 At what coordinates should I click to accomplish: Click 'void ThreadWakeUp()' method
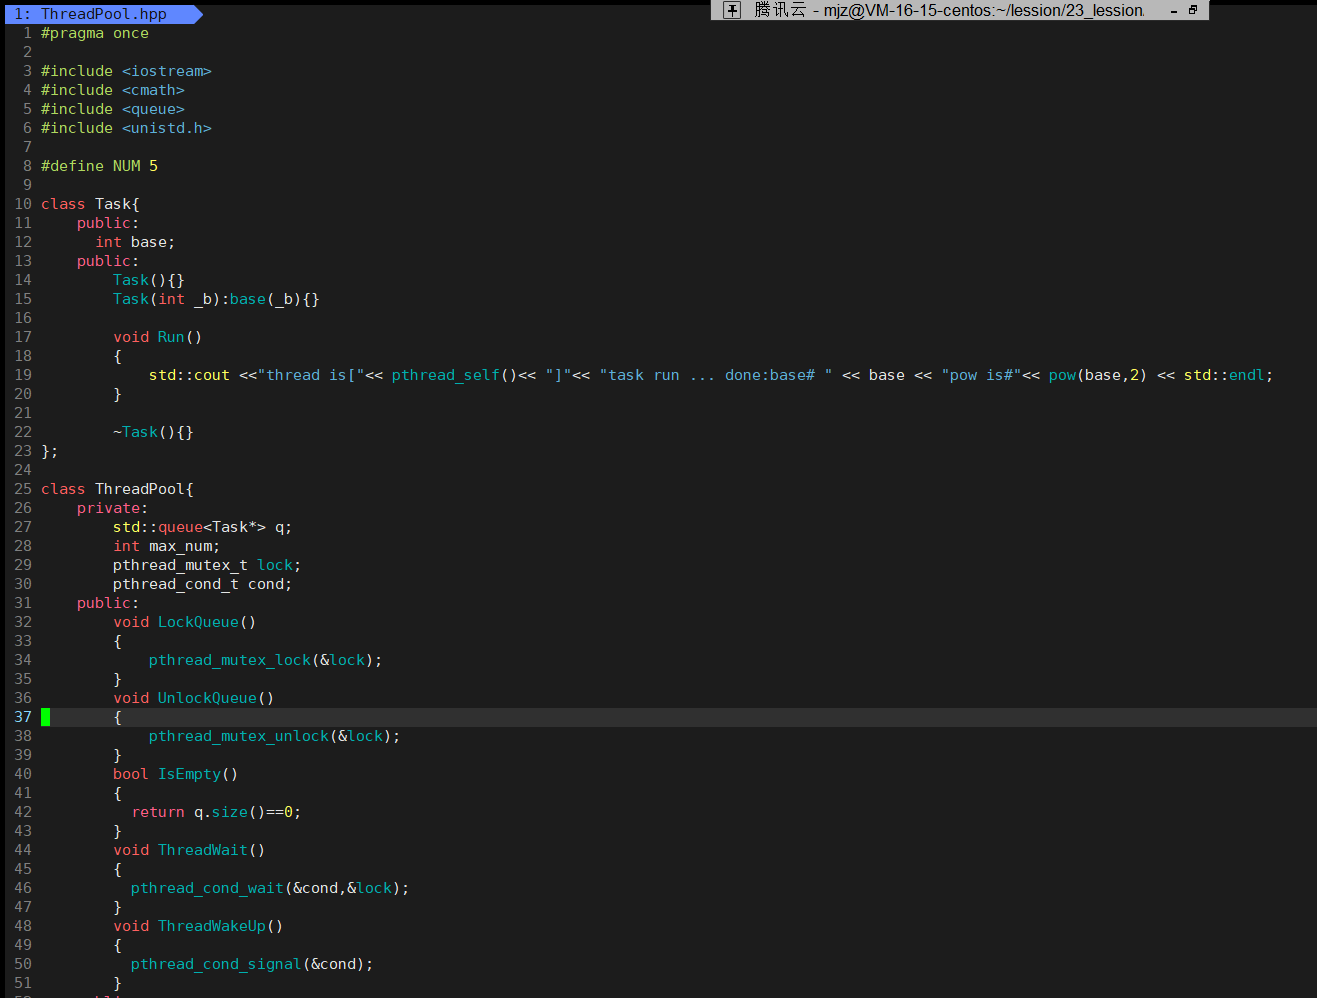tap(198, 926)
